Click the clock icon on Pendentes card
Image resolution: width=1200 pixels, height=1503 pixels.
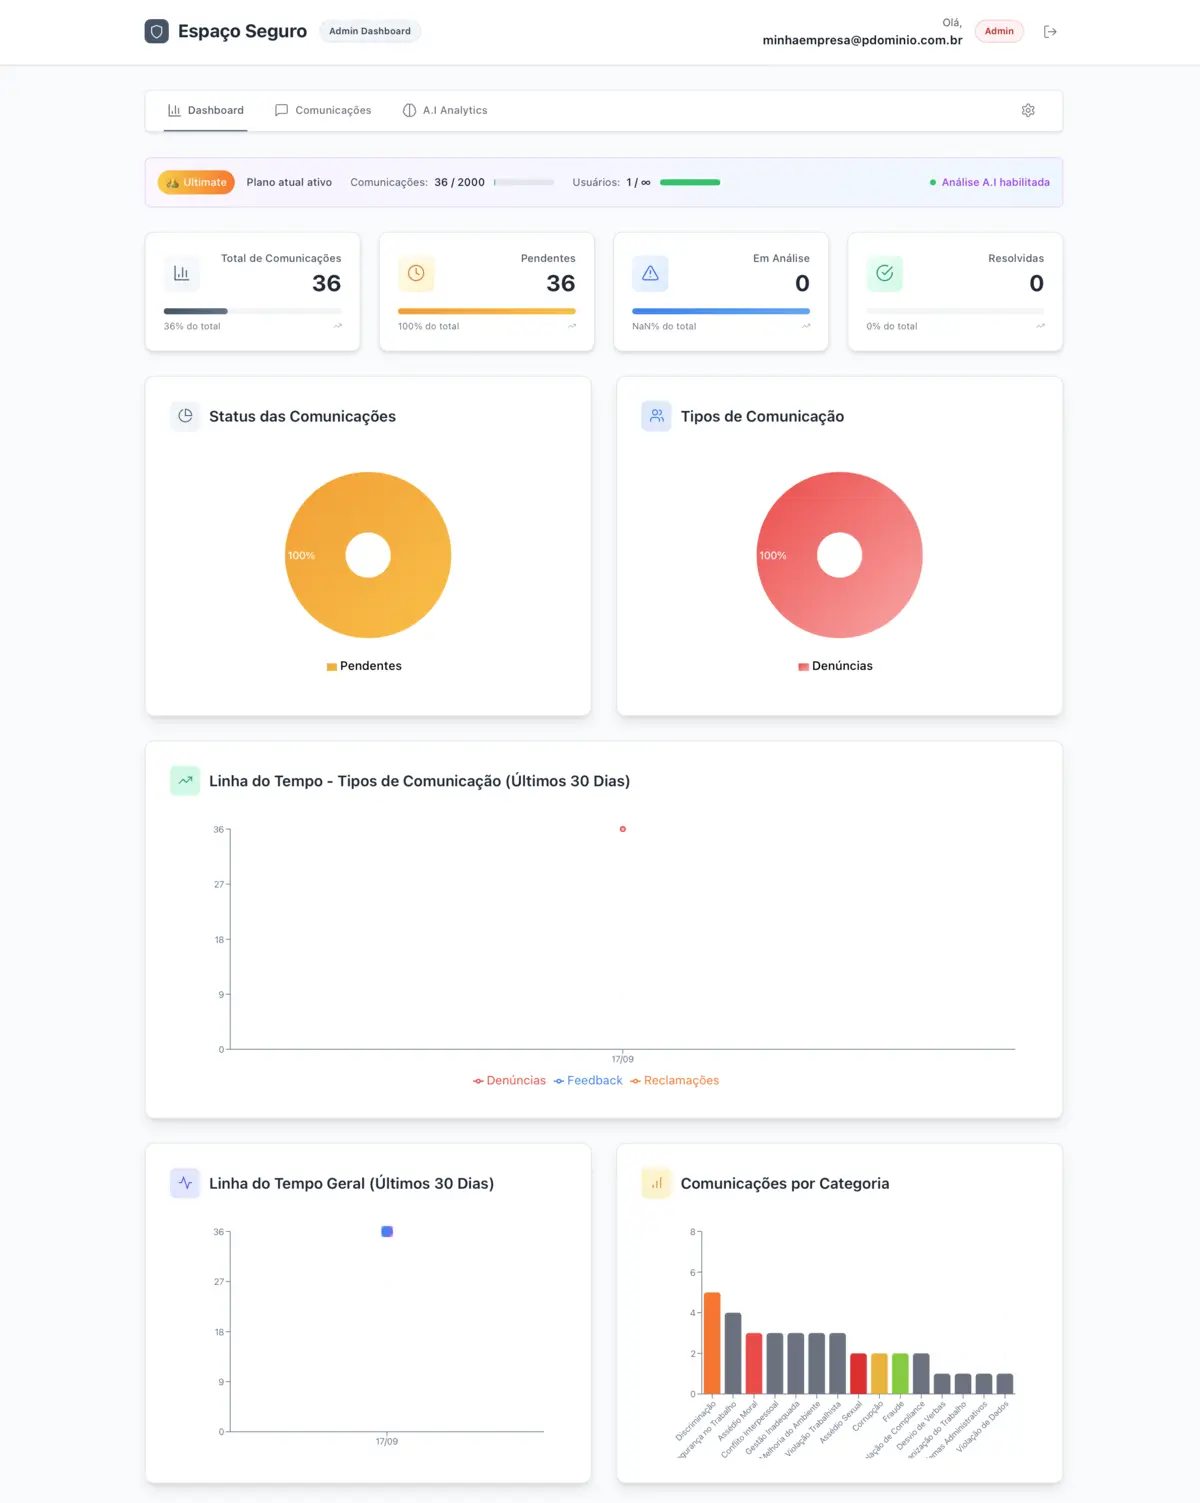[416, 273]
